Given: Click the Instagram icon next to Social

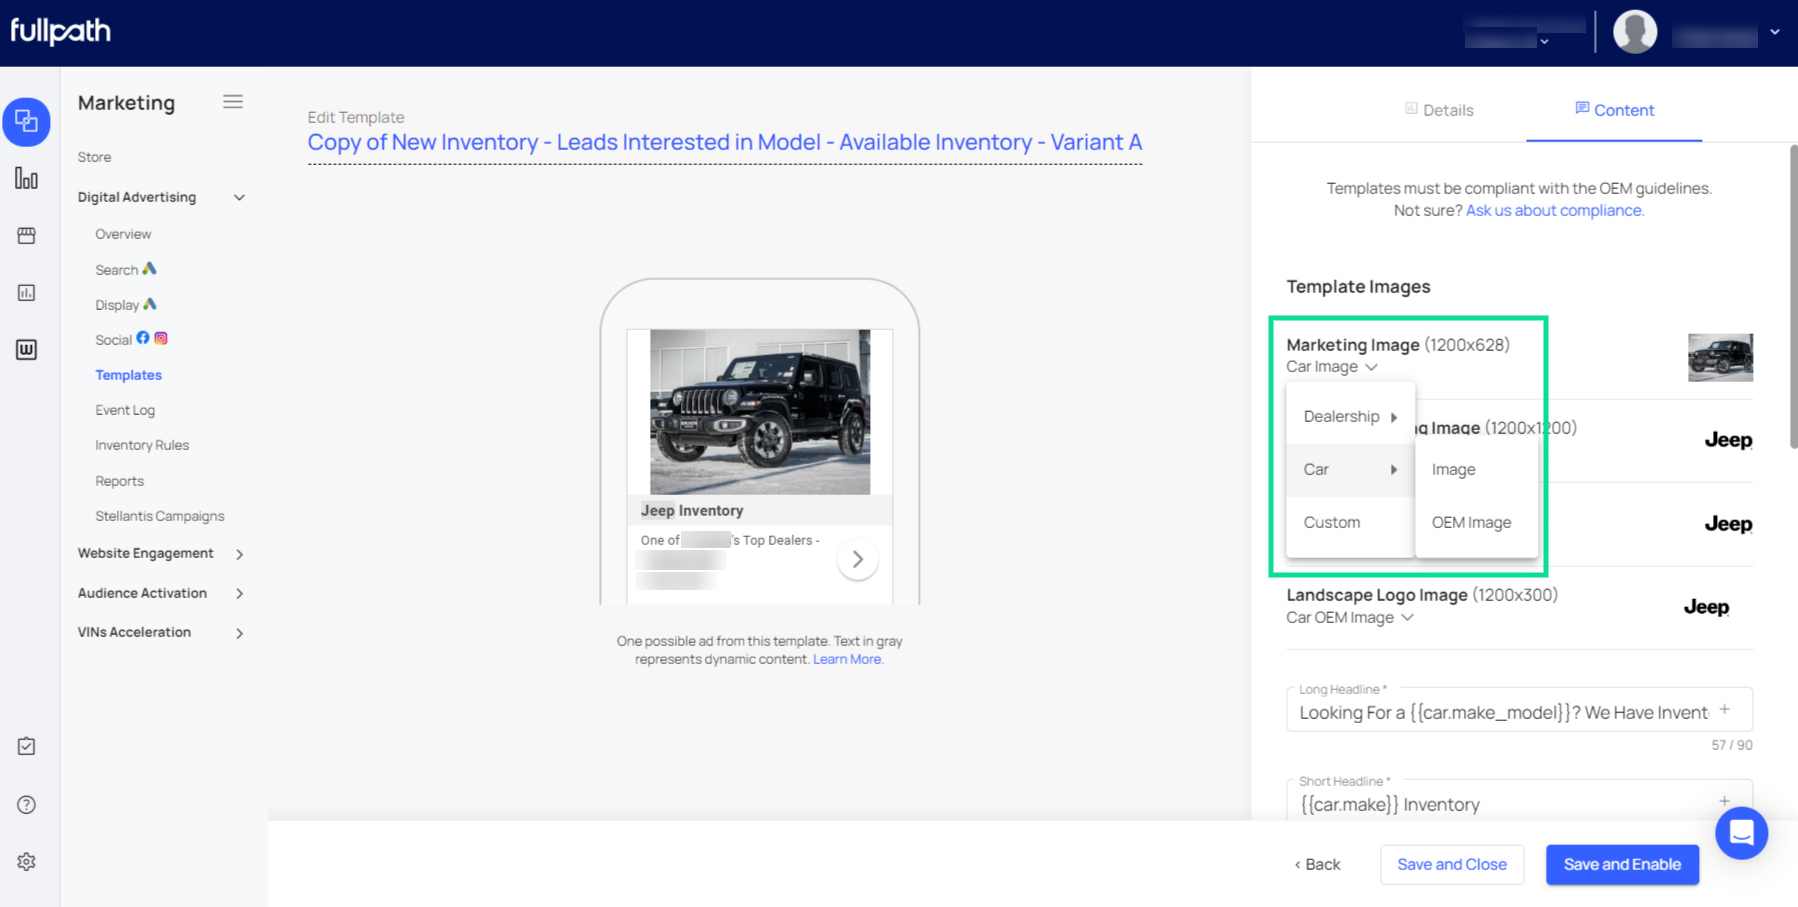Looking at the screenshot, I should coord(161,338).
